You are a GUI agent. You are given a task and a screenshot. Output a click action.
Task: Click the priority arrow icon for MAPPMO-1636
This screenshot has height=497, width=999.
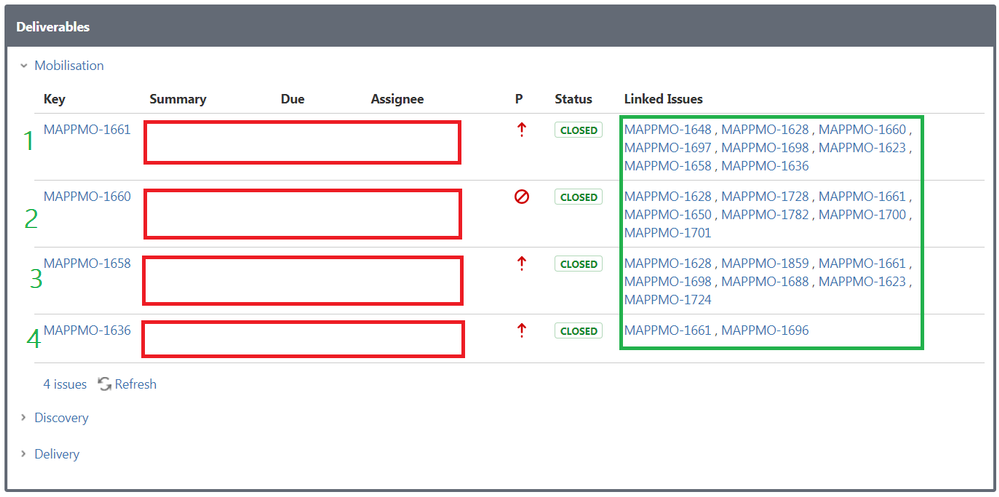pyautogui.click(x=521, y=330)
